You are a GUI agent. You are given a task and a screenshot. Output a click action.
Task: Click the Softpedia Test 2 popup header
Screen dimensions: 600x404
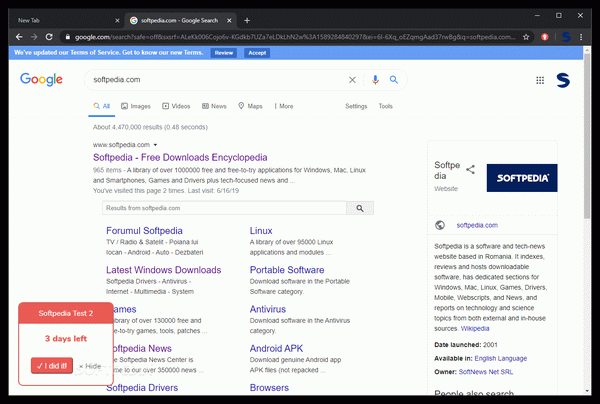click(x=66, y=313)
